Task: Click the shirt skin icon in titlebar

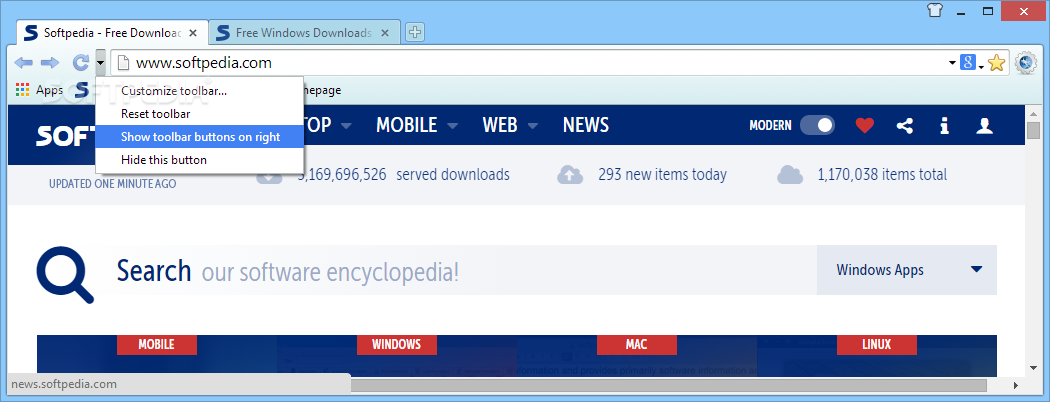Action: point(935,9)
